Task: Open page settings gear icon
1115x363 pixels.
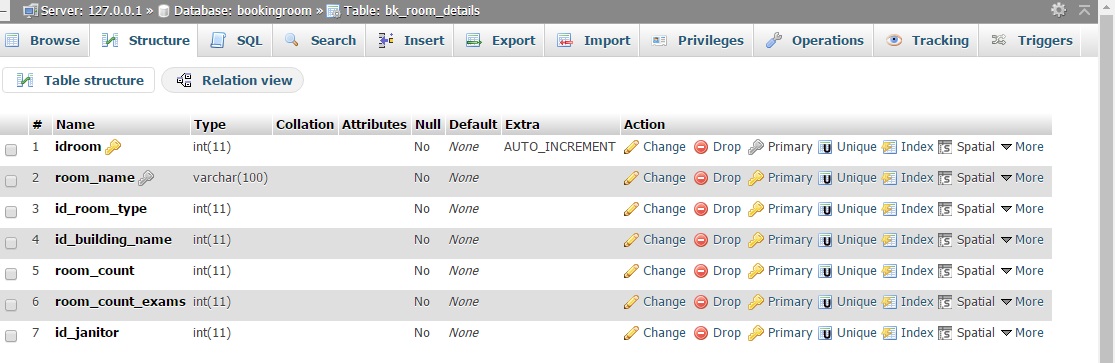Action: coord(1059,10)
